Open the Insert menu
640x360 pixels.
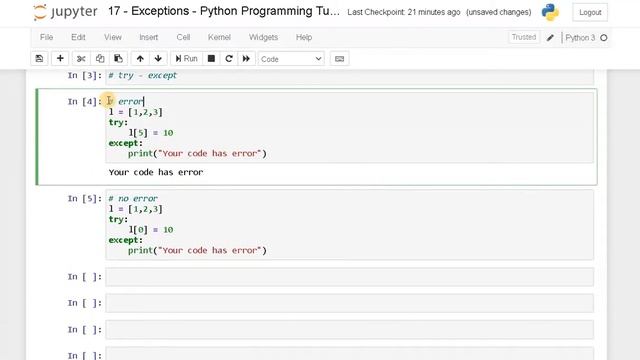point(149,37)
